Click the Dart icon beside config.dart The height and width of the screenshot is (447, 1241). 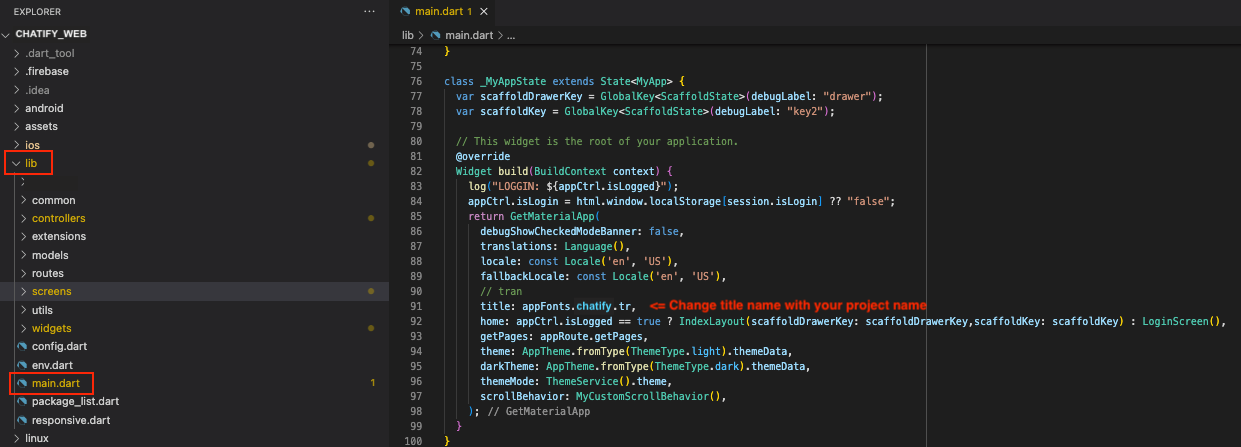(22, 346)
